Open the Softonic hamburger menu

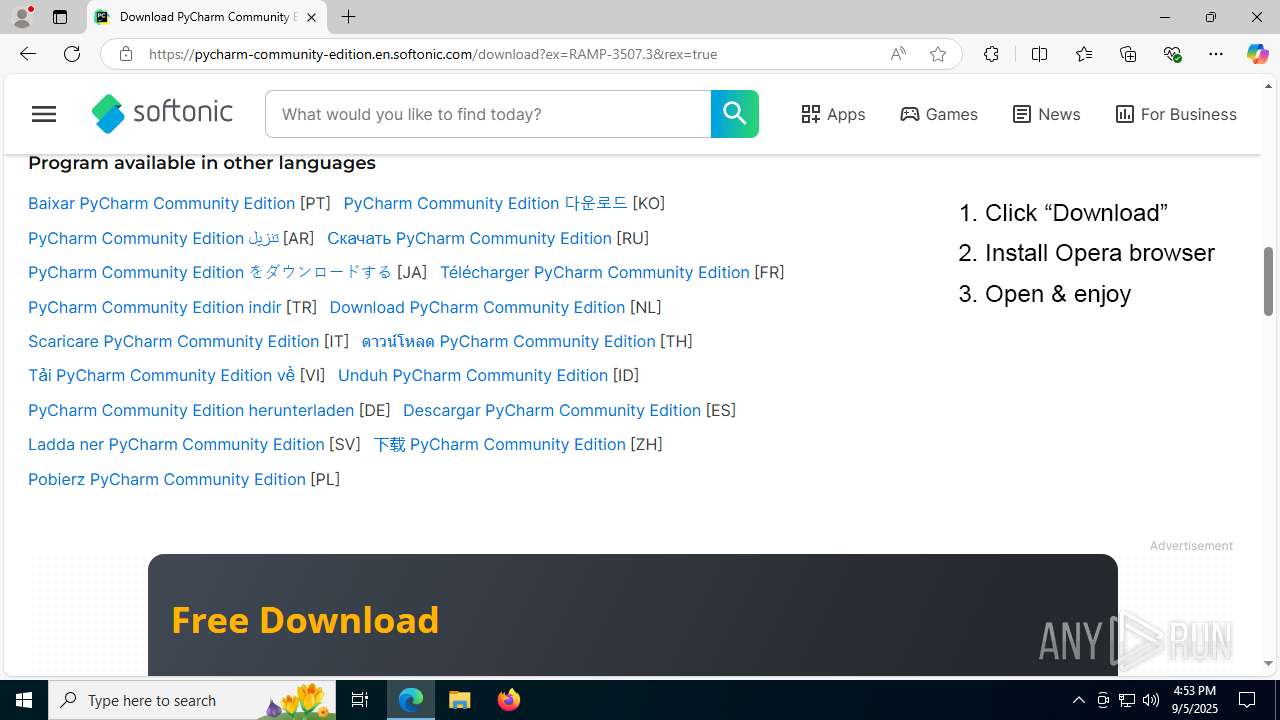tap(44, 114)
